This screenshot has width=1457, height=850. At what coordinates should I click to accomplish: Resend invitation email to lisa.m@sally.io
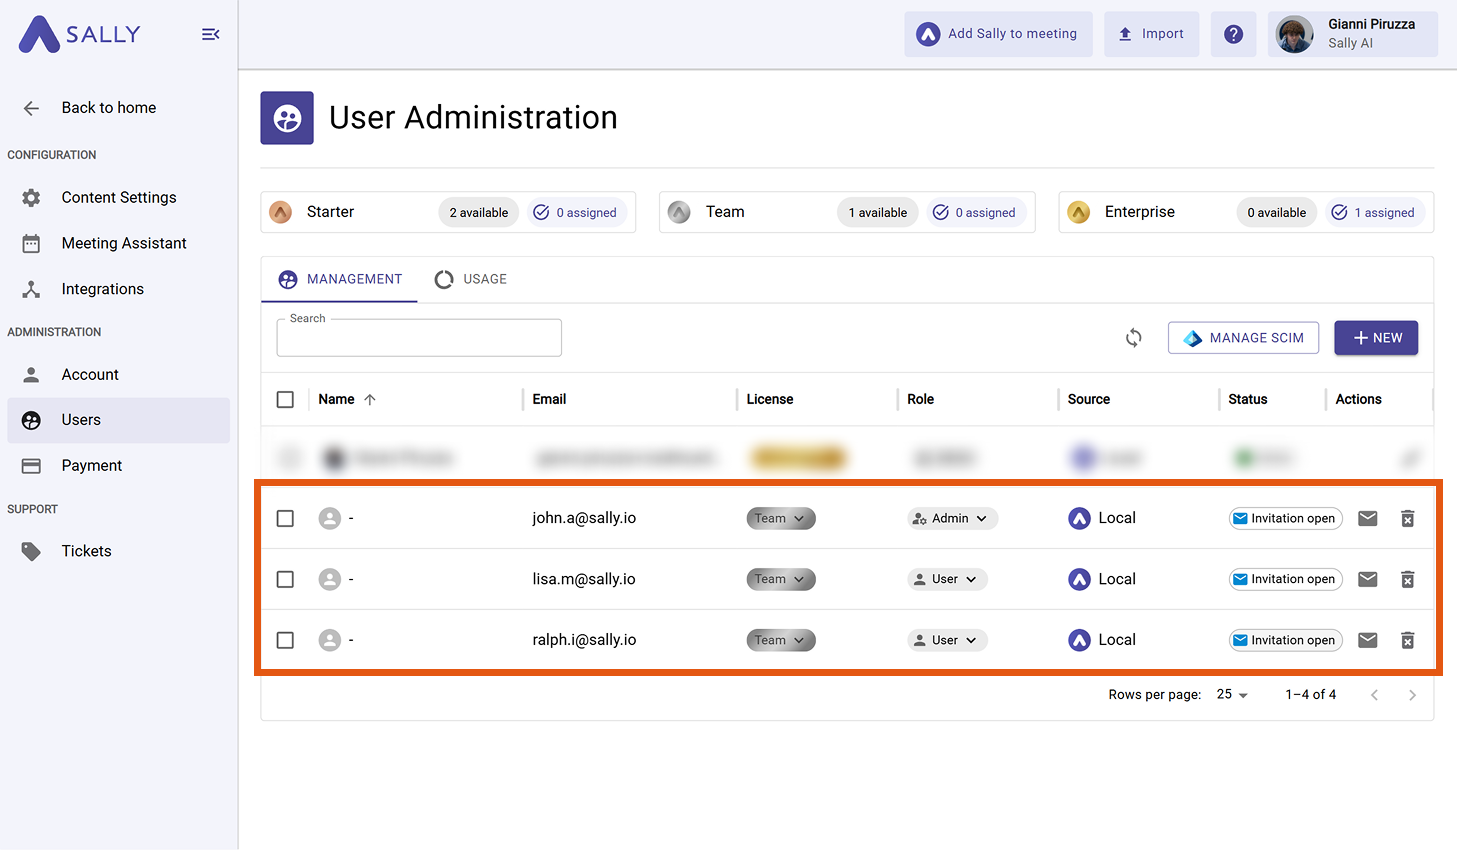point(1367,579)
